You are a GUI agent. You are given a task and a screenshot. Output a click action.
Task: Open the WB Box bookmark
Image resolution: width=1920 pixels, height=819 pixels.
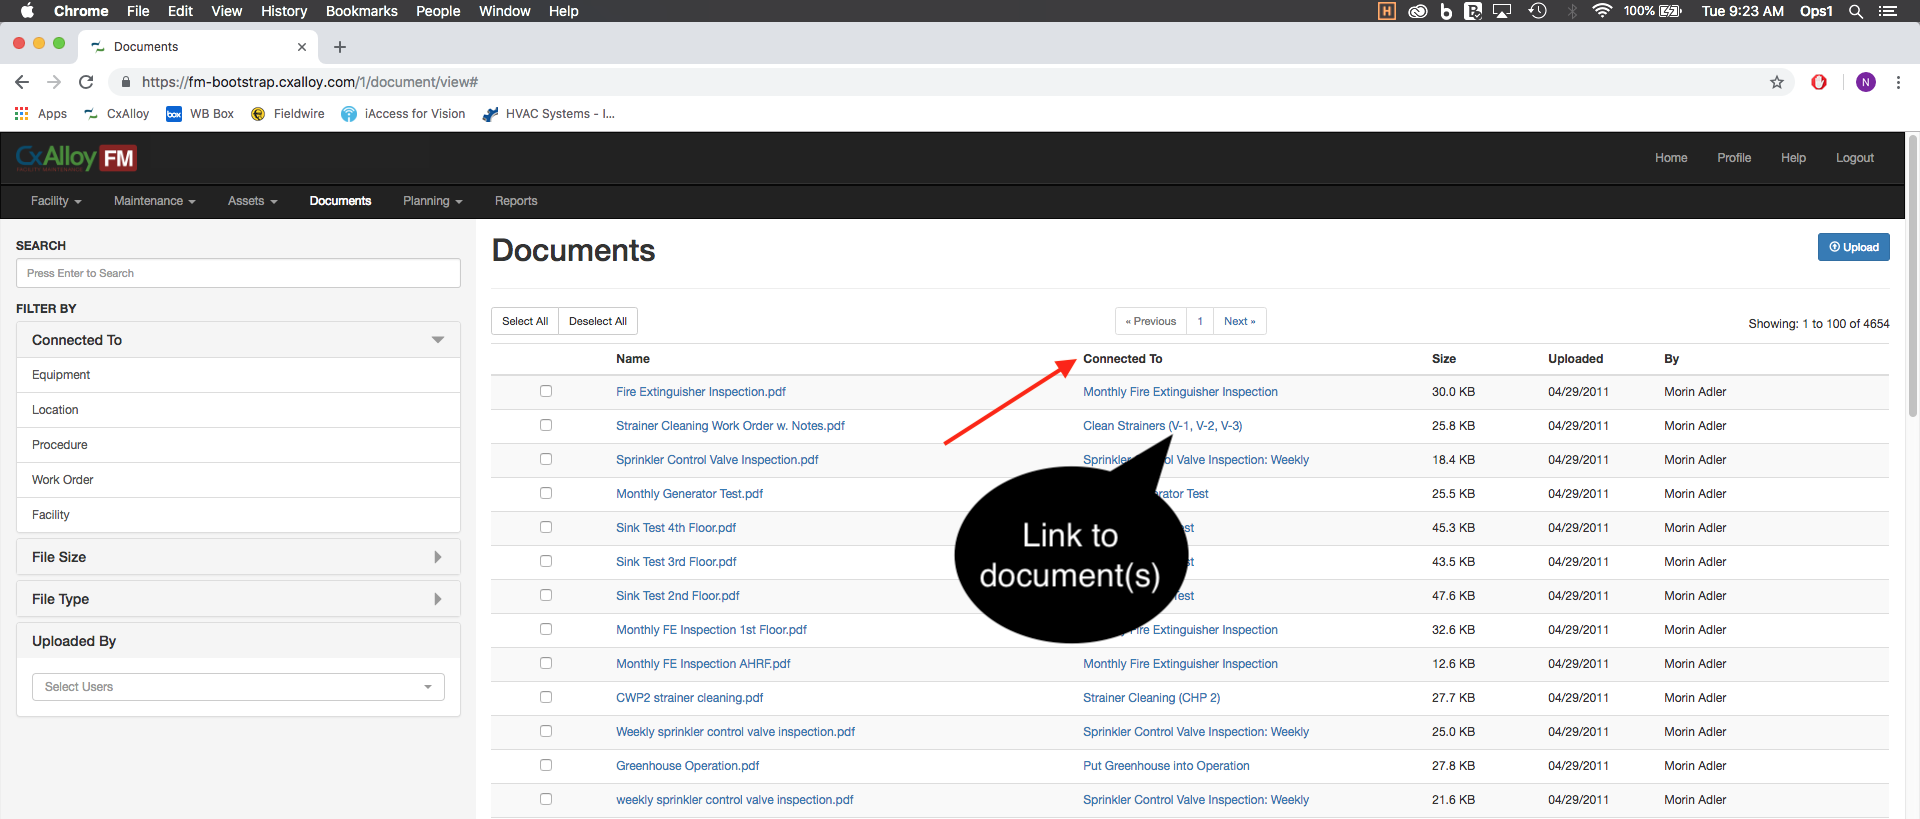200,114
